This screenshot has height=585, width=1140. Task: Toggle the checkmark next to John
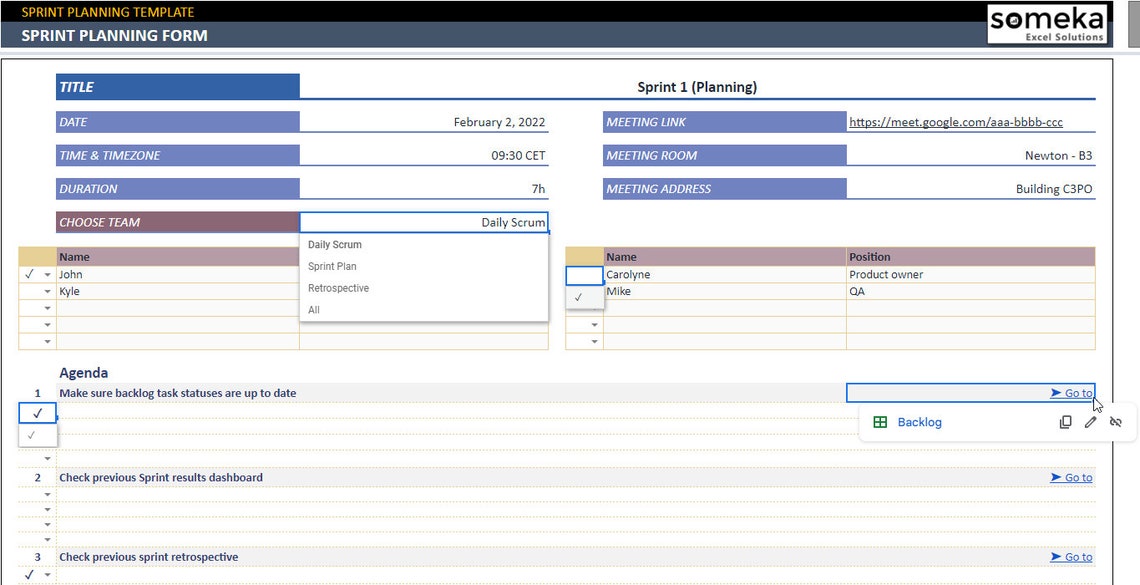[x=29, y=274]
